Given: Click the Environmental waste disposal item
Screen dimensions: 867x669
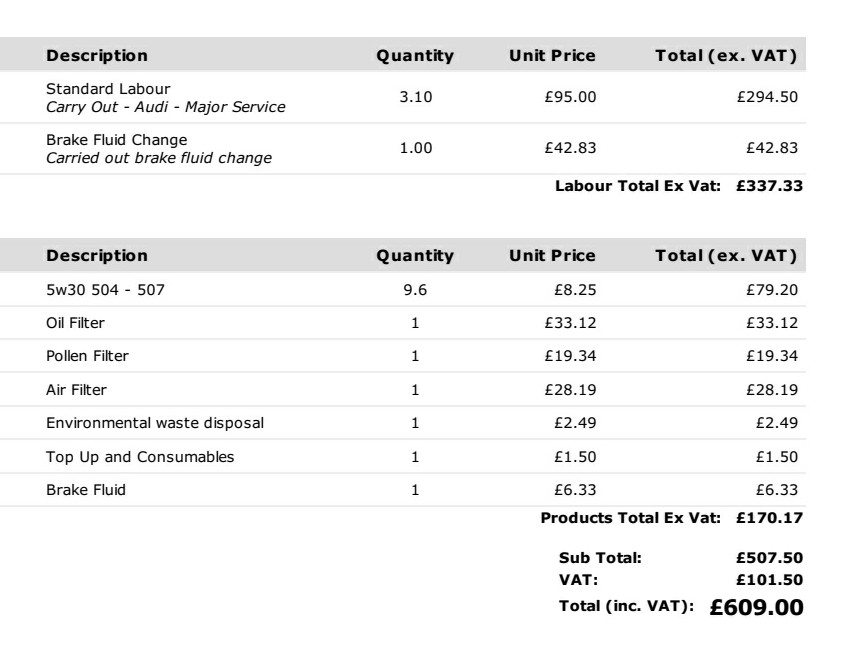Looking at the screenshot, I should pos(155,423).
